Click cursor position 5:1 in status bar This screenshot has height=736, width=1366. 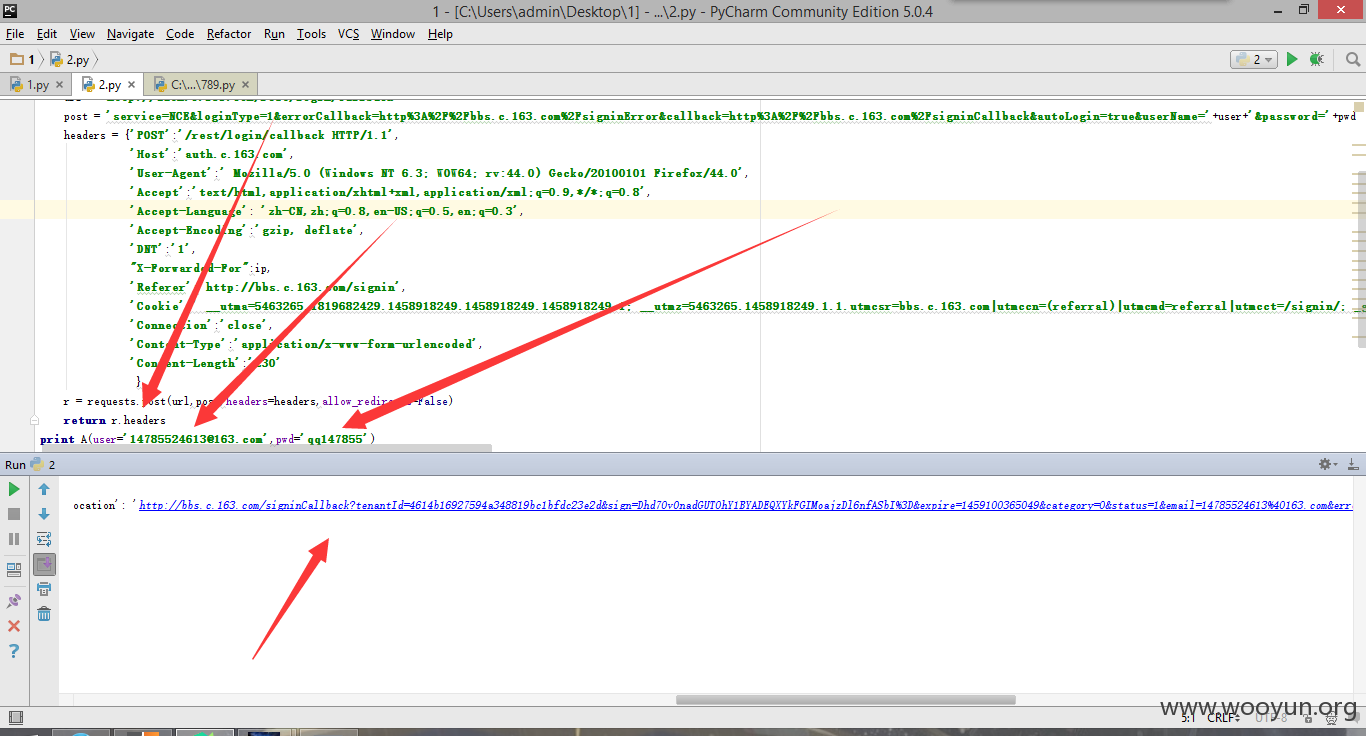click(x=1188, y=717)
